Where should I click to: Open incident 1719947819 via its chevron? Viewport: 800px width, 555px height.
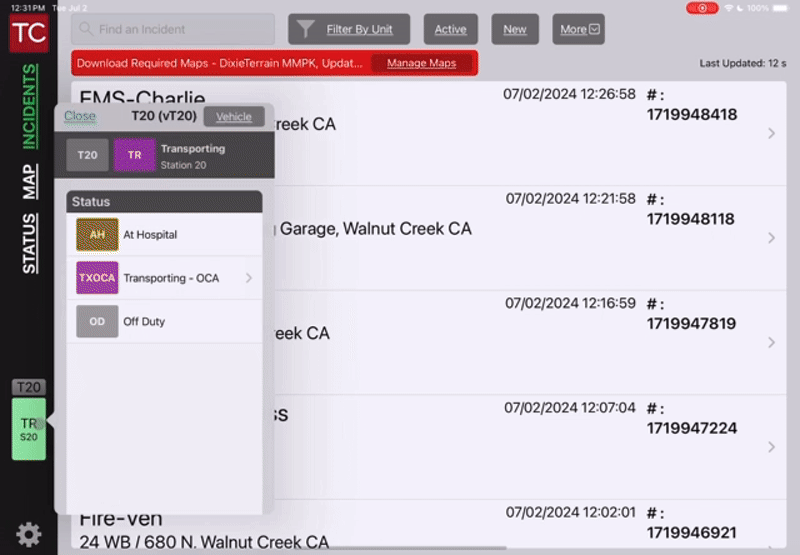[771, 342]
